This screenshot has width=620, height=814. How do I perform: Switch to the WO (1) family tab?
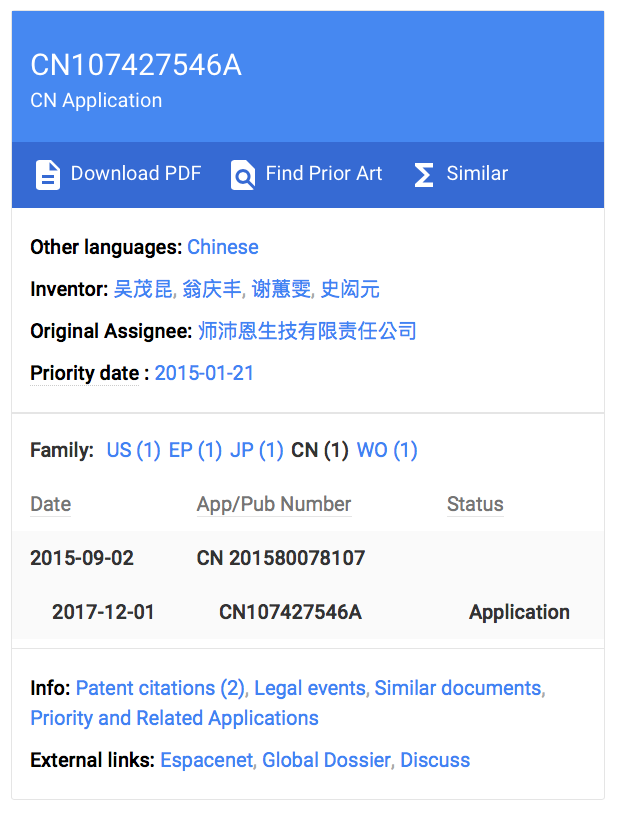coord(387,450)
